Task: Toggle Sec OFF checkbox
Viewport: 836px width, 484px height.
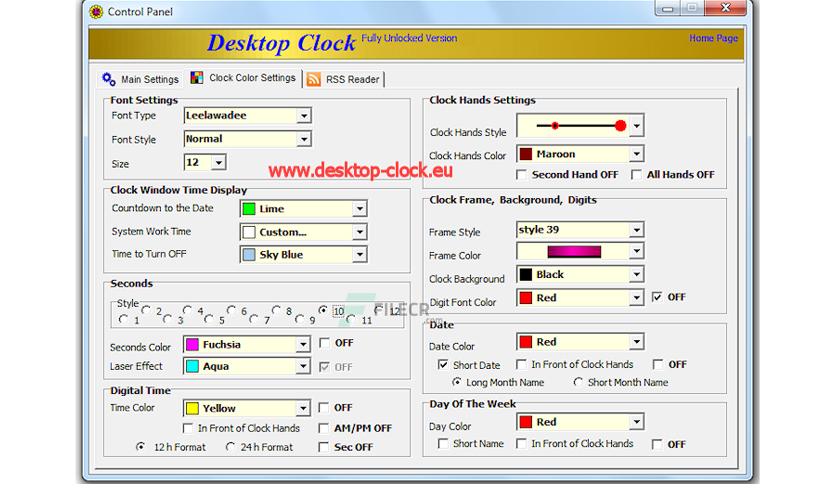Action: 324,447
